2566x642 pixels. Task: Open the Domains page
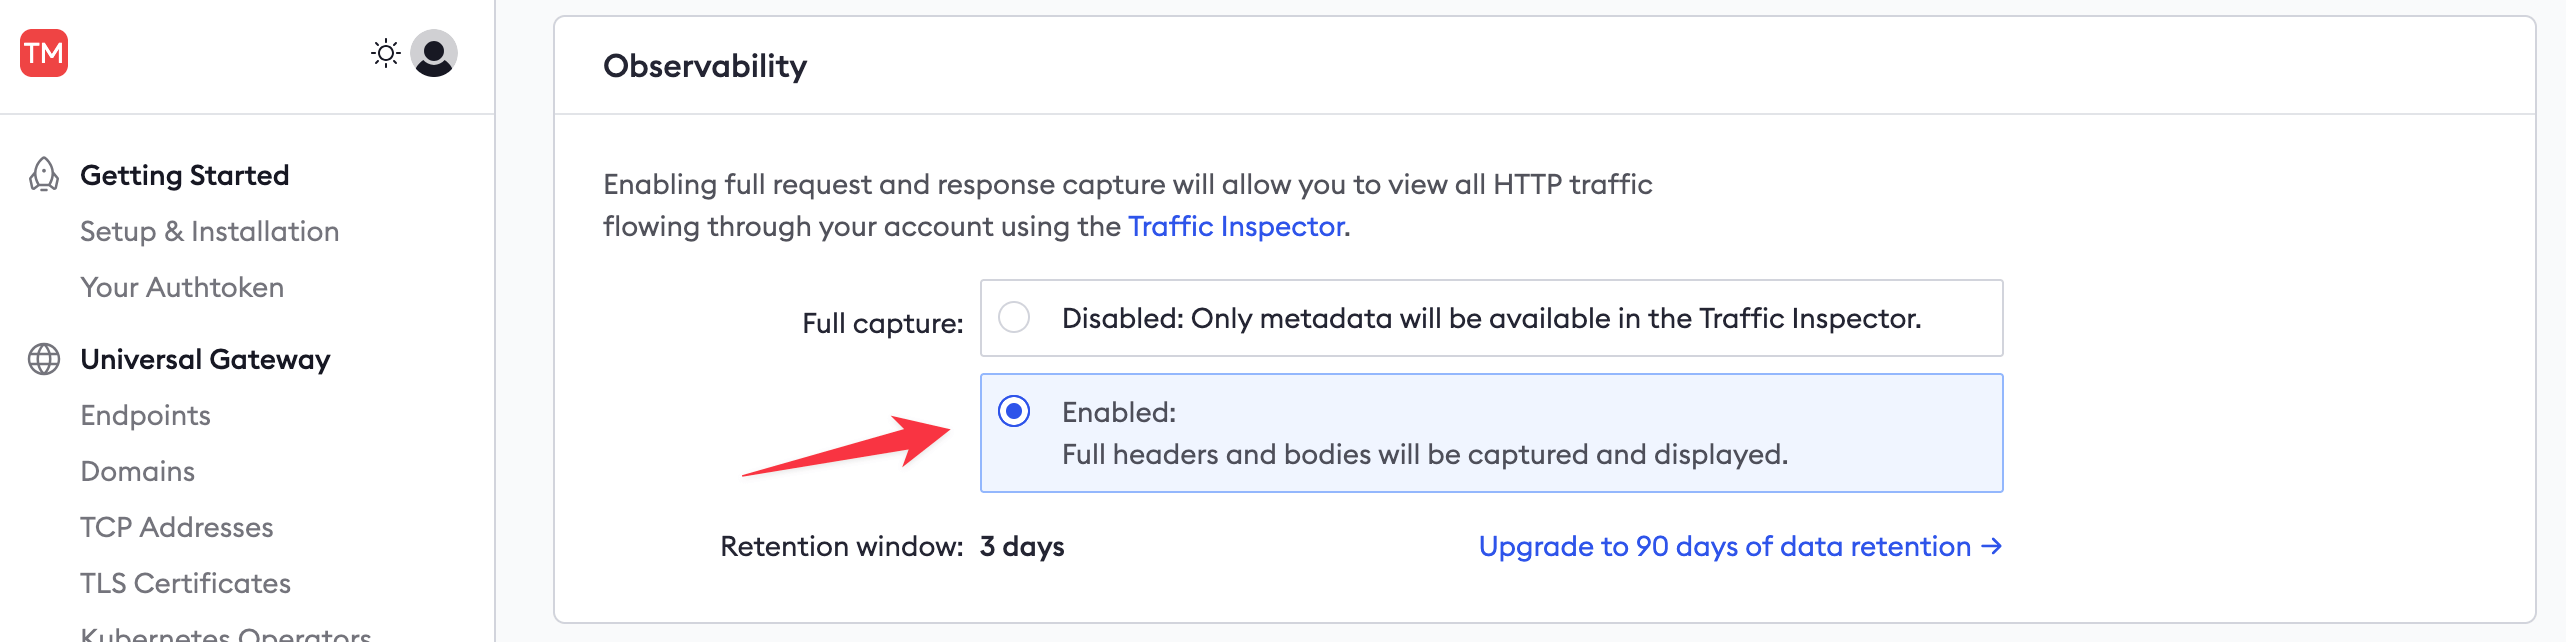coord(137,471)
